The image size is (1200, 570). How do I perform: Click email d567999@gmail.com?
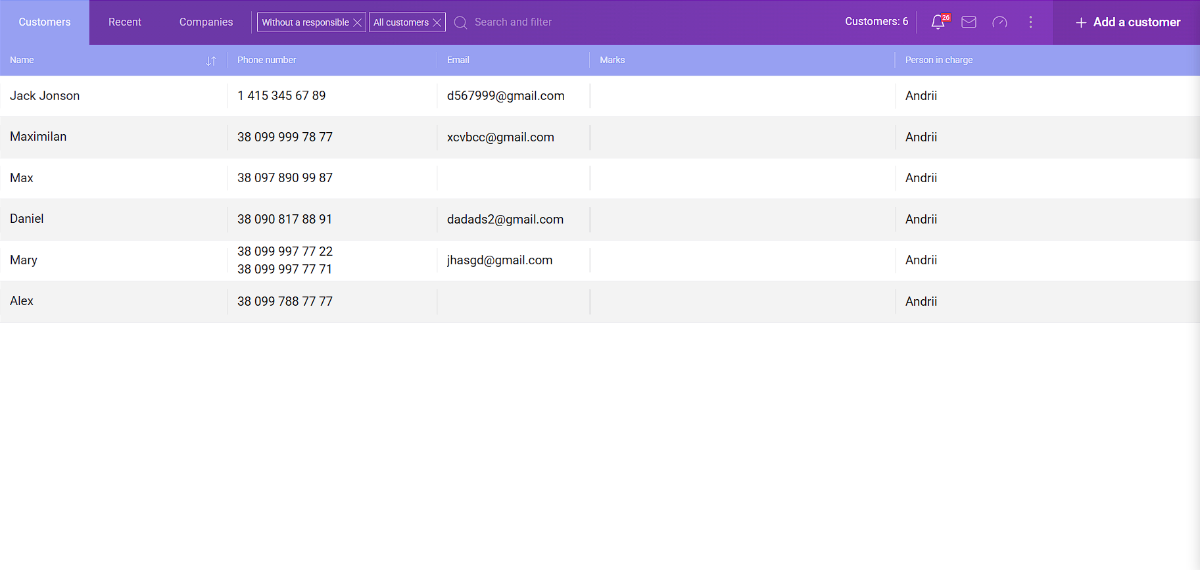(x=506, y=96)
